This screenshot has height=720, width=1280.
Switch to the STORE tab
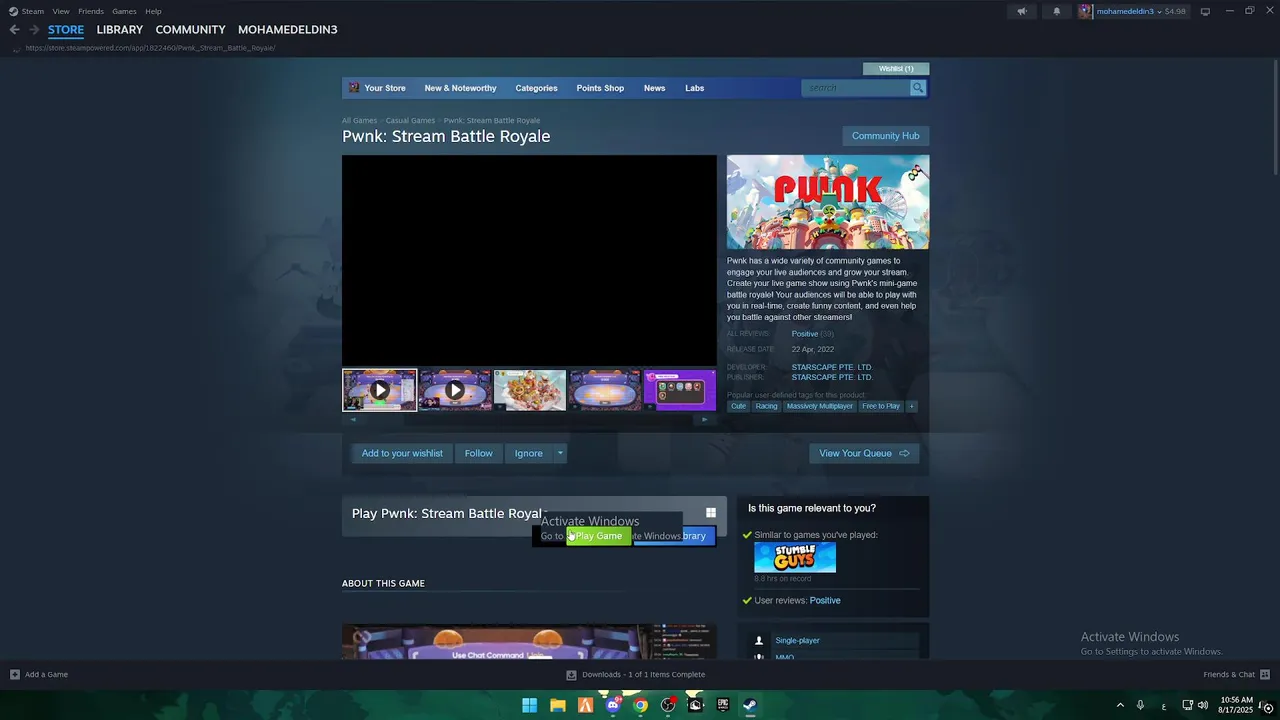coord(66,30)
